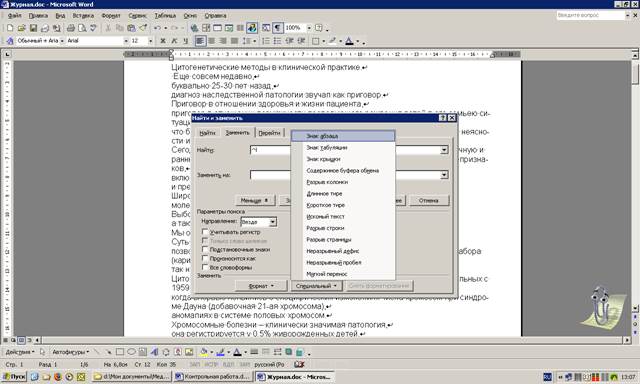Click the Numbered list icon

click(x=266, y=41)
